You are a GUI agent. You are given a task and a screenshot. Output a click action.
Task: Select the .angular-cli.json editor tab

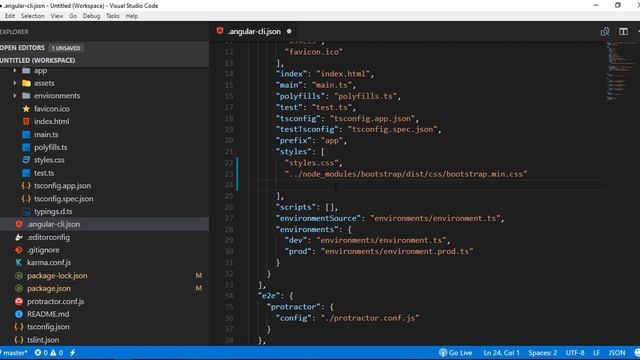(254, 31)
